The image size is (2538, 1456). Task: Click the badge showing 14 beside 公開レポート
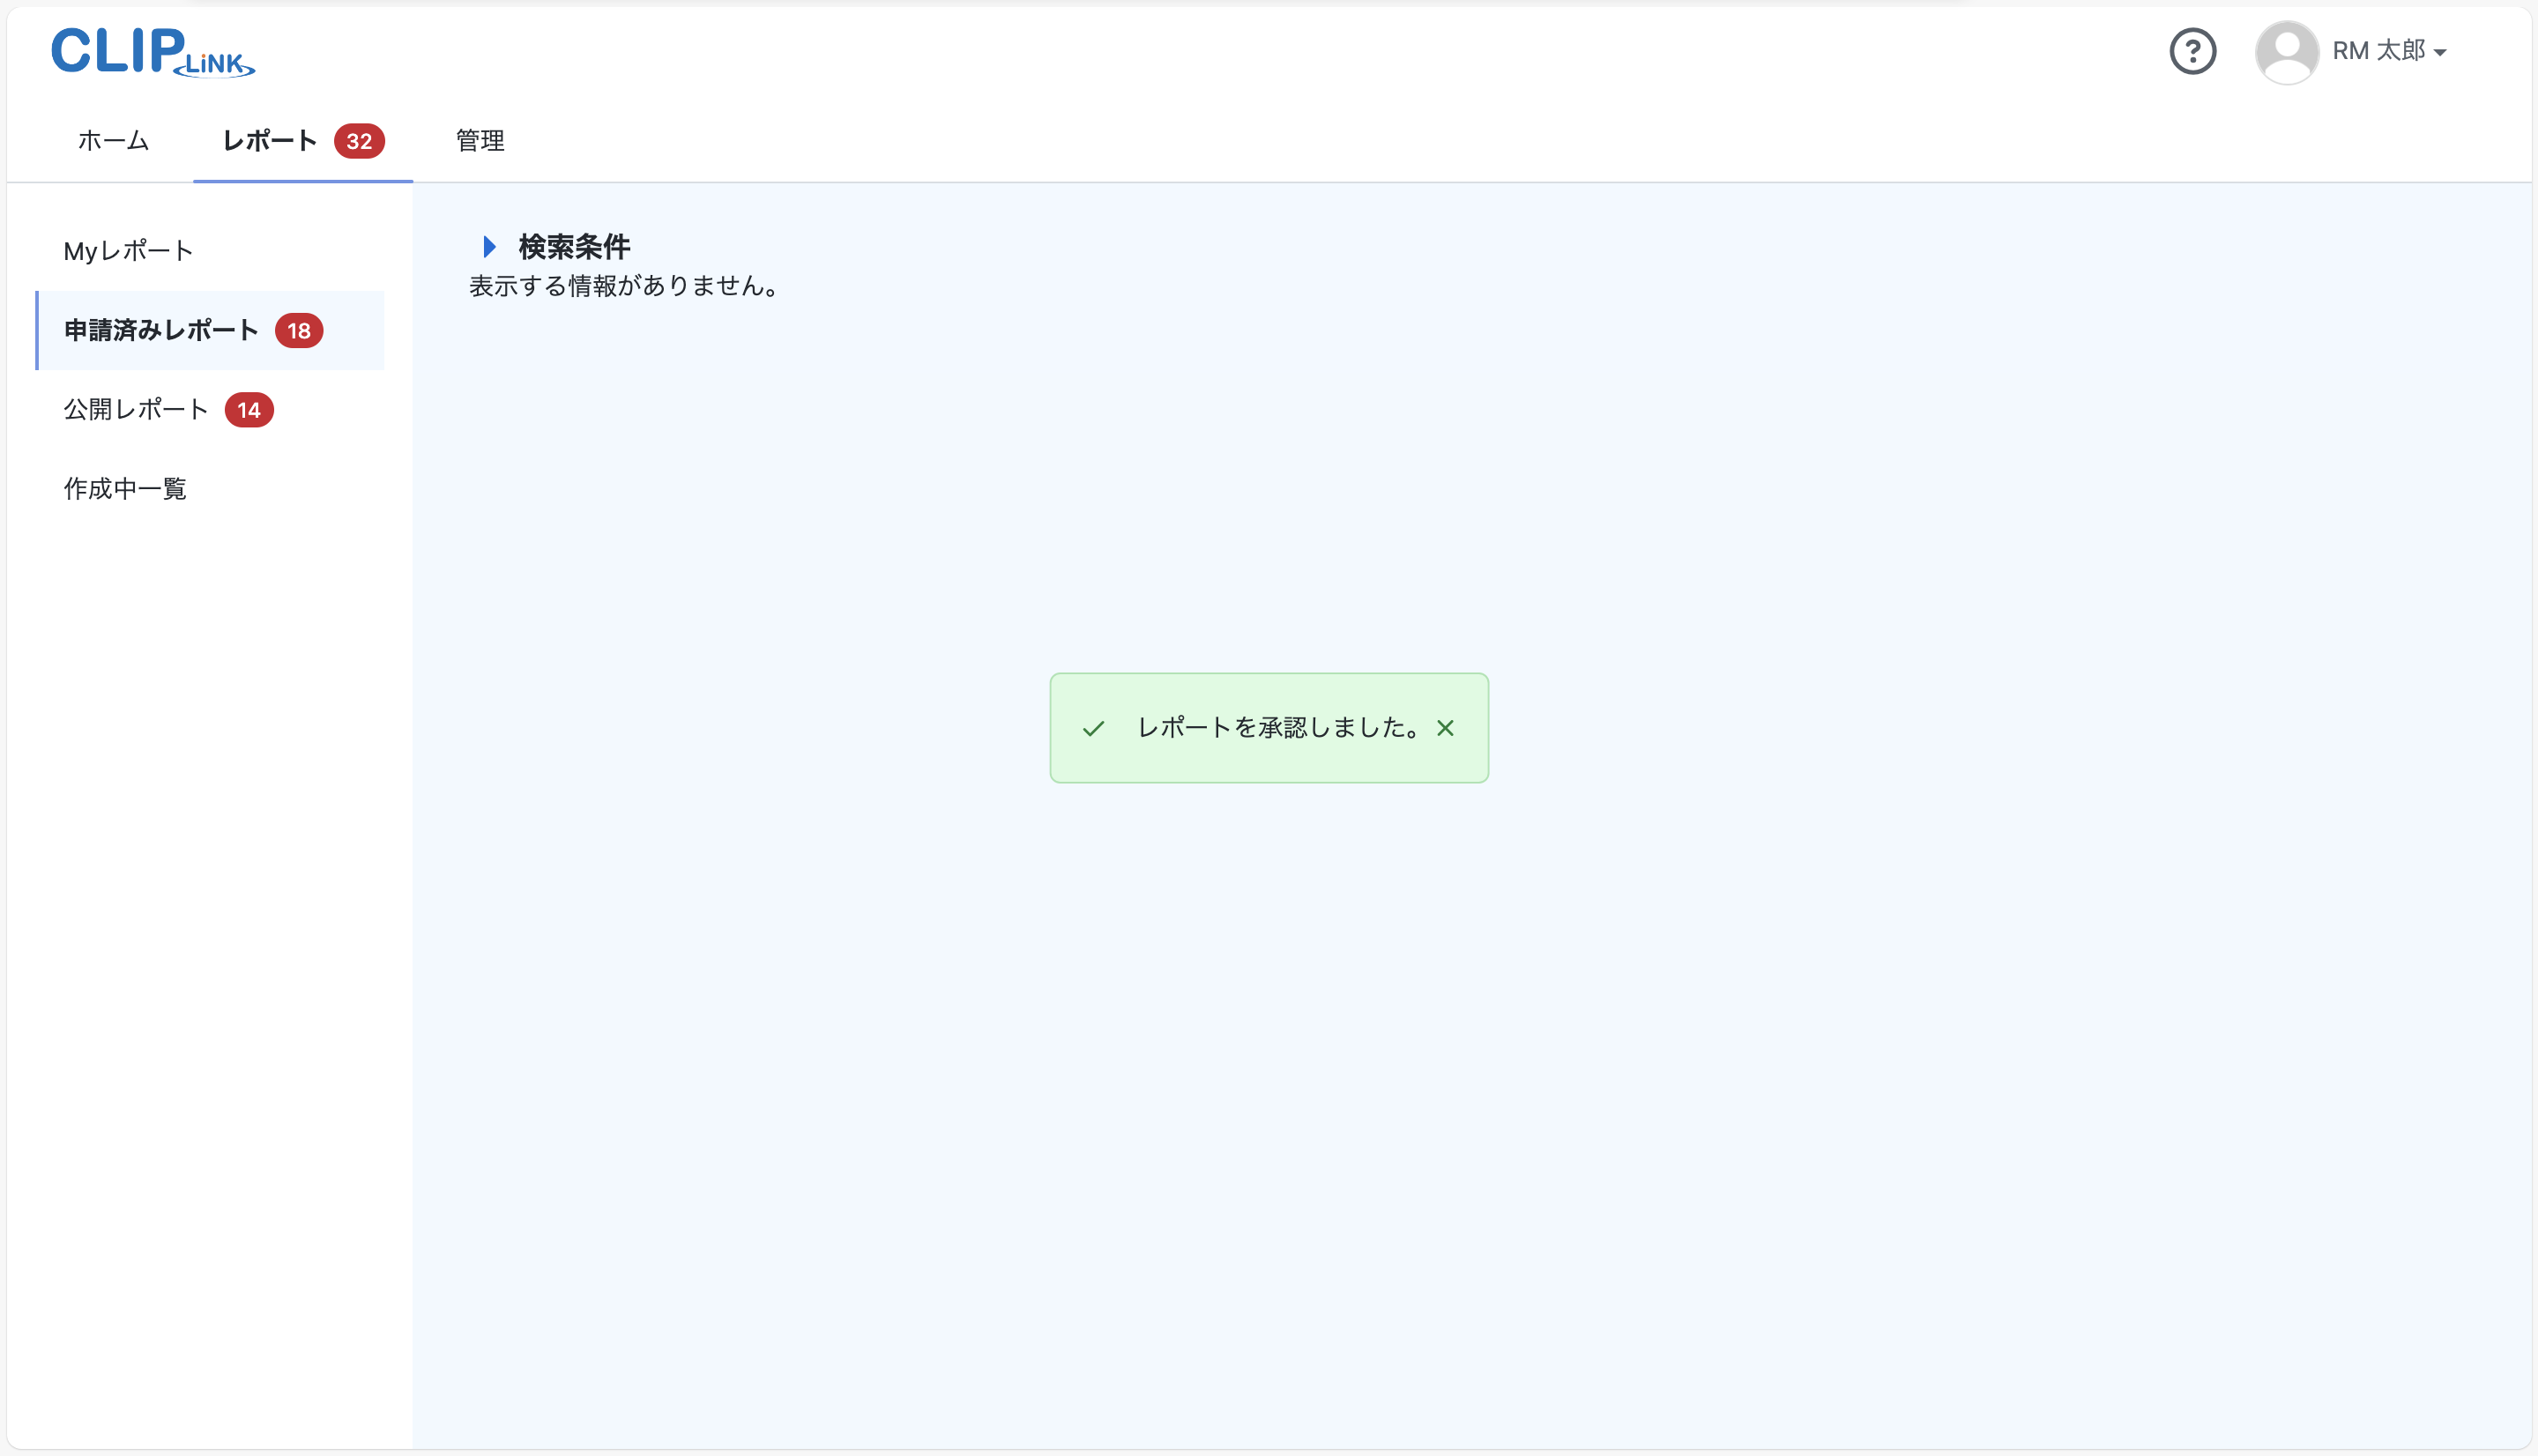point(250,409)
